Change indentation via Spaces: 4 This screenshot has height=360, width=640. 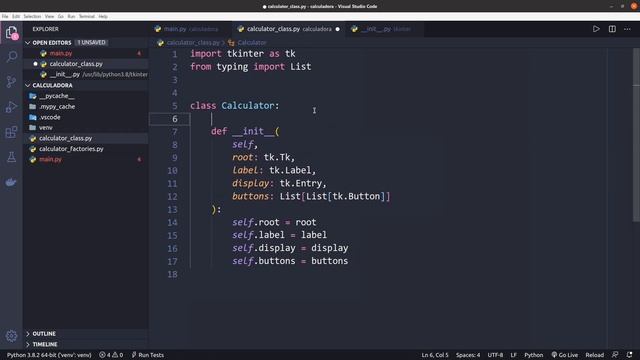point(468,355)
